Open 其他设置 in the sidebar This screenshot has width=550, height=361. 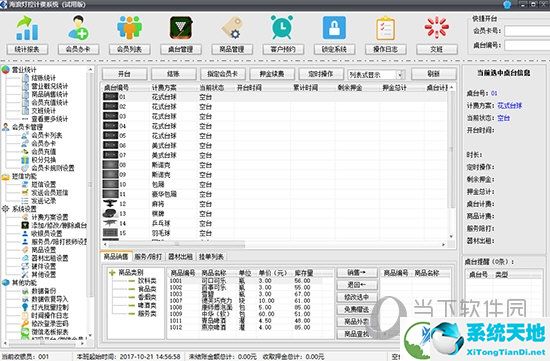(43, 274)
